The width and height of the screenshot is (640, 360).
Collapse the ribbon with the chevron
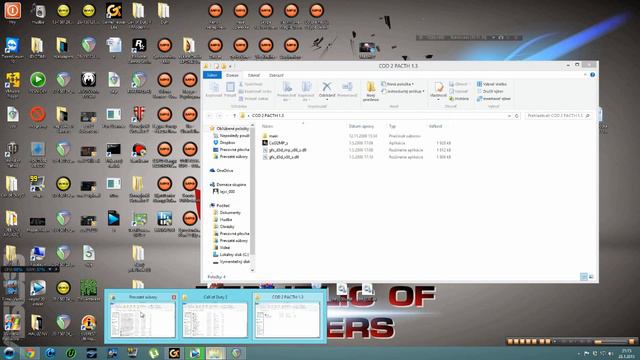[585, 75]
